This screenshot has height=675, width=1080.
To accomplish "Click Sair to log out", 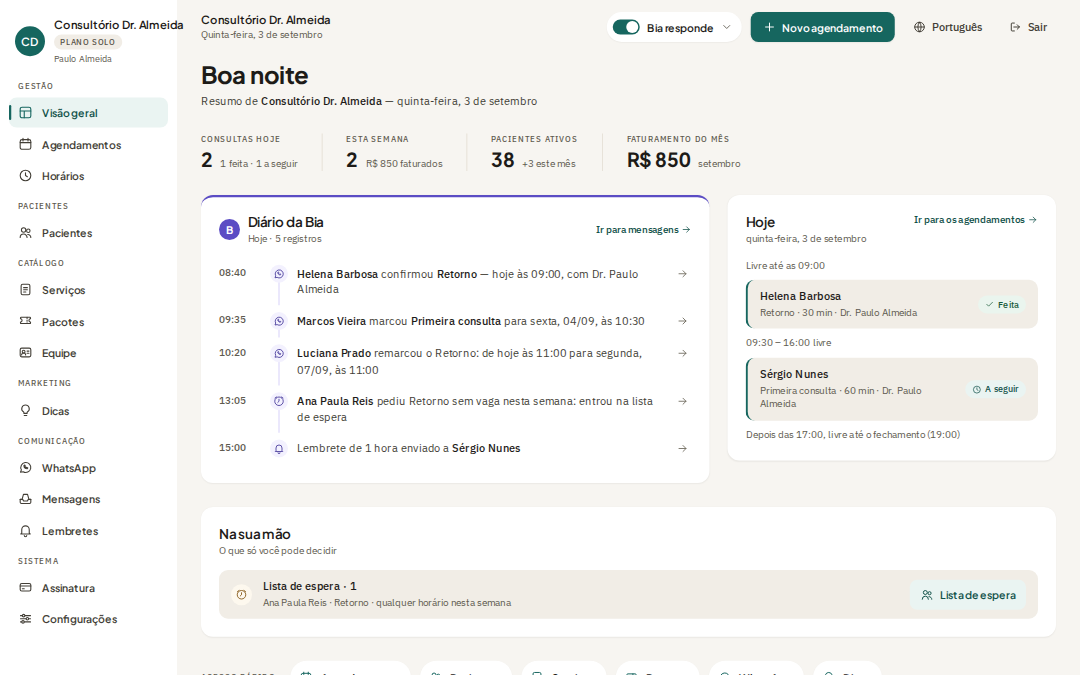I will coord(1028,27).
